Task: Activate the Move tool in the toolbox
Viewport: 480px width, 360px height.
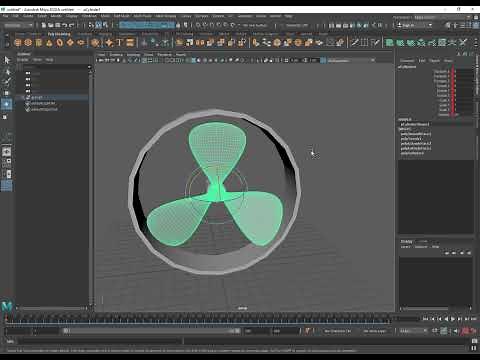Action: pyautogui.click(x=7, y=93)
